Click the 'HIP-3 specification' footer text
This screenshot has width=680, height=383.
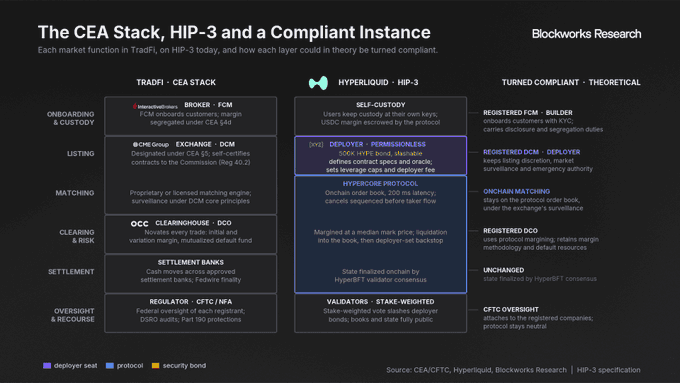tap(608, 370)
